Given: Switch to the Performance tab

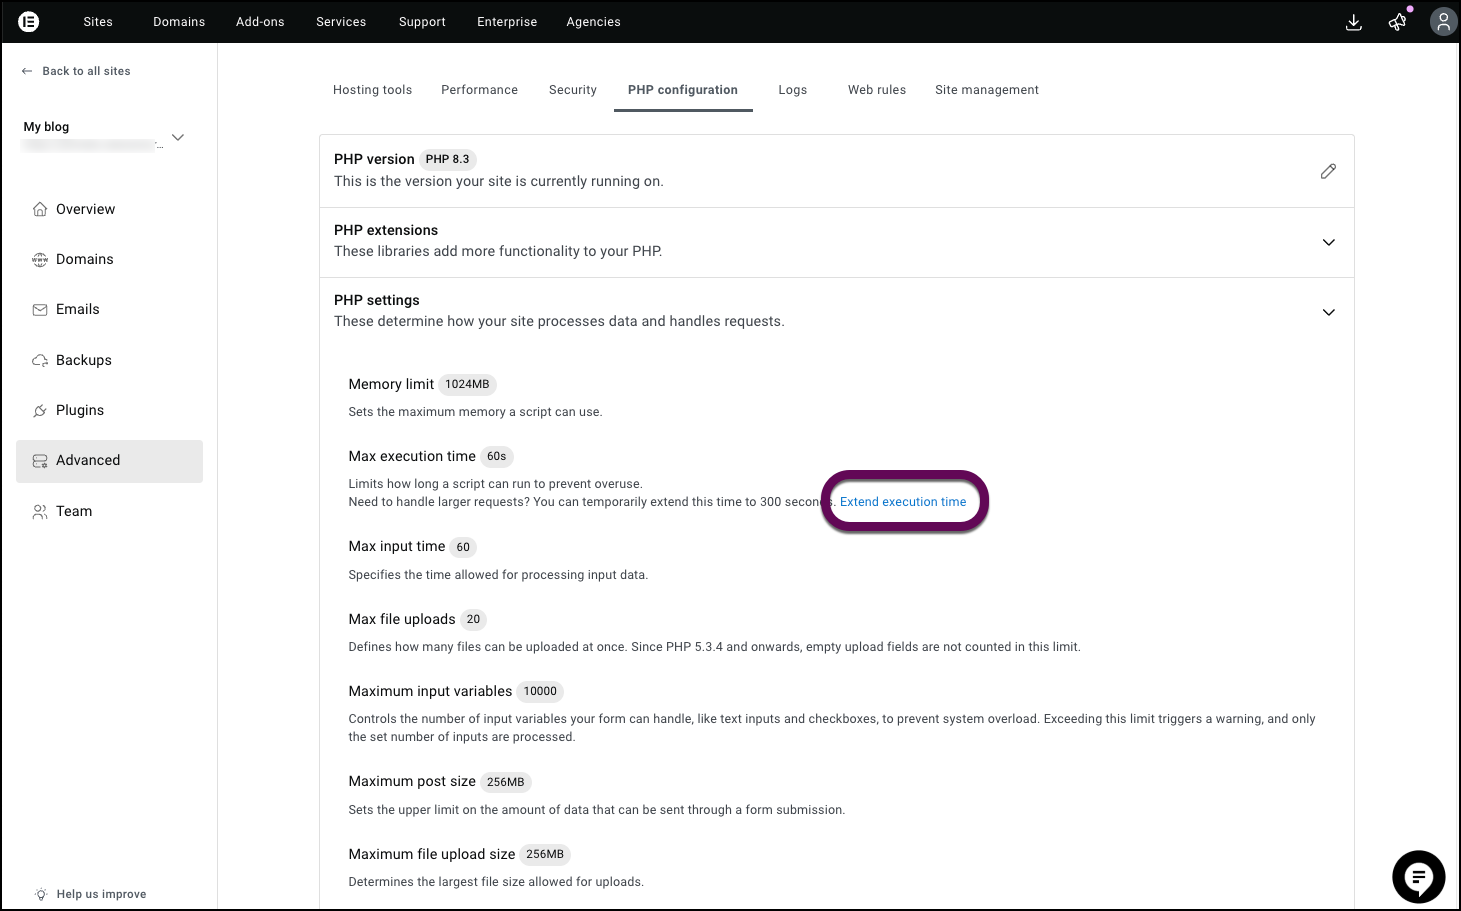Looking at the screenshot, I should click(479, 89).
